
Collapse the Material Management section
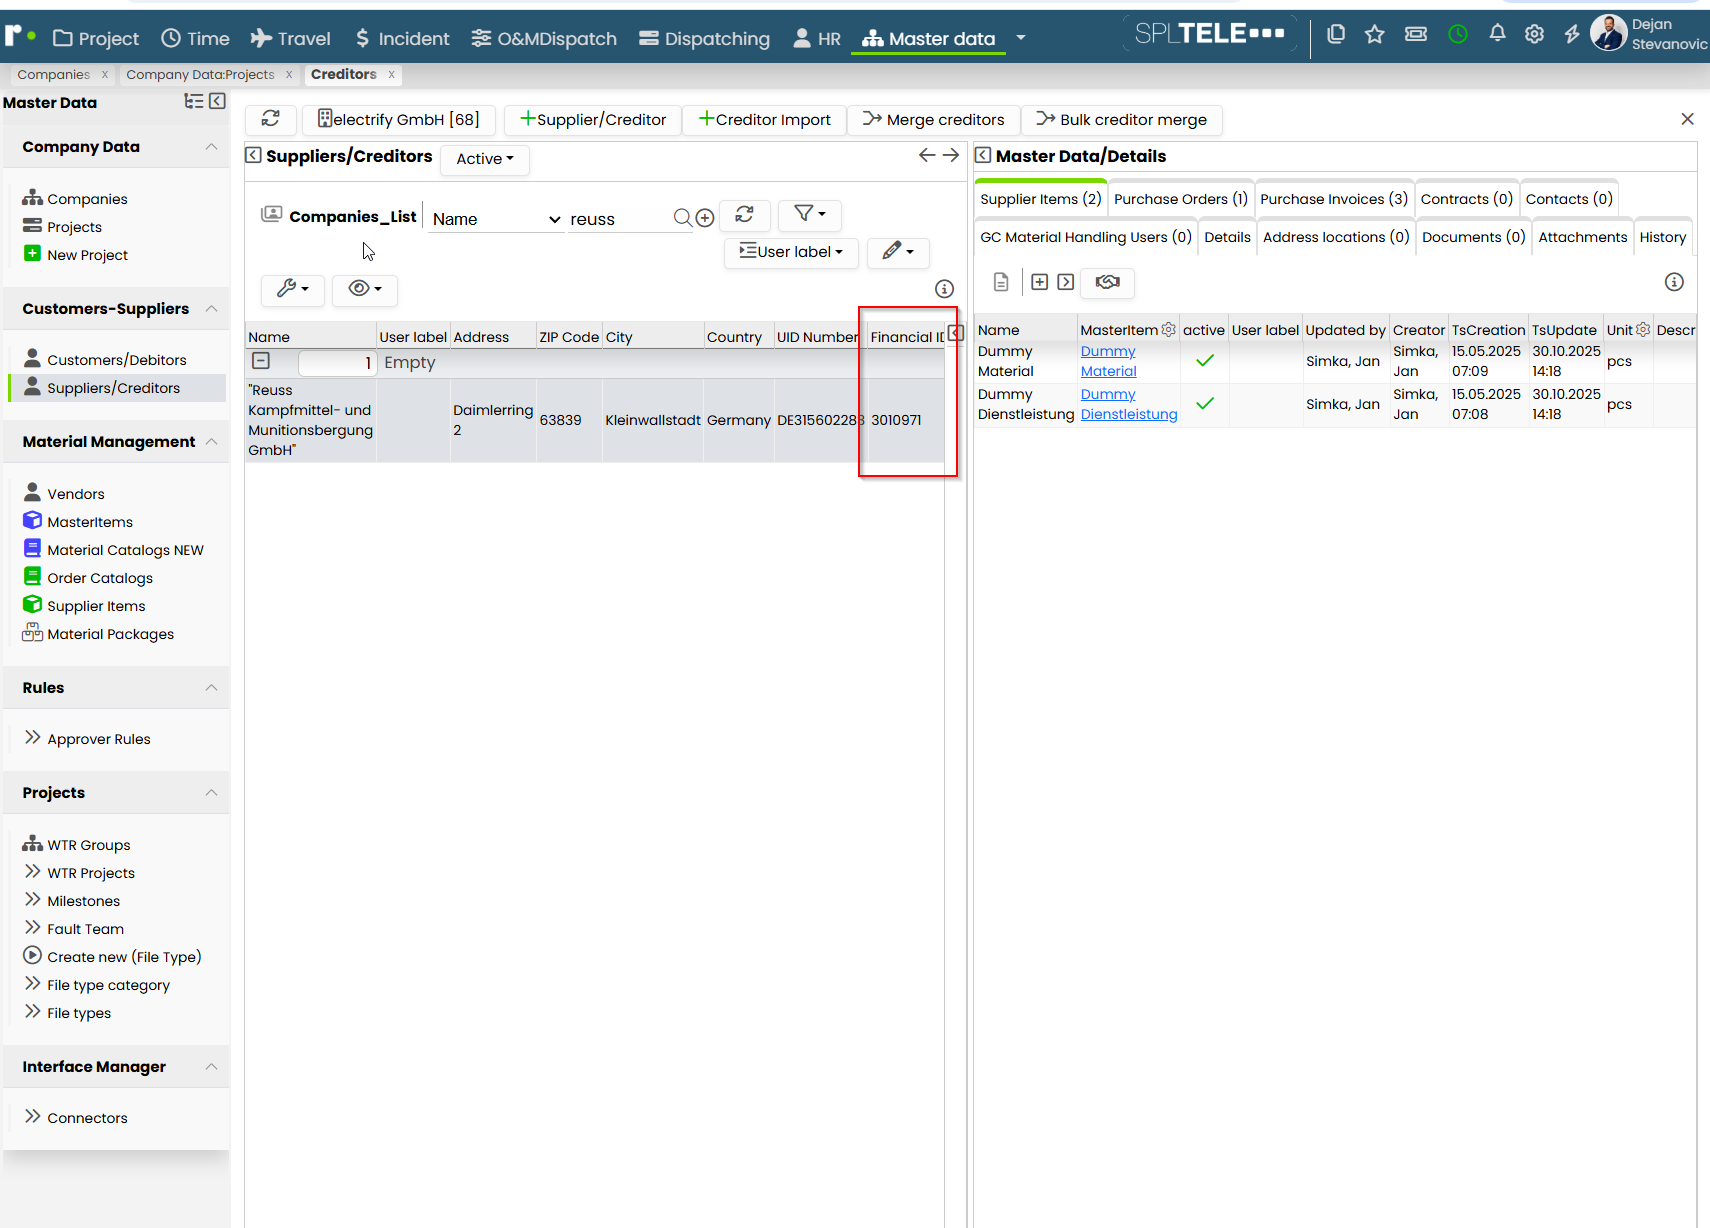[x=211, y=442]
